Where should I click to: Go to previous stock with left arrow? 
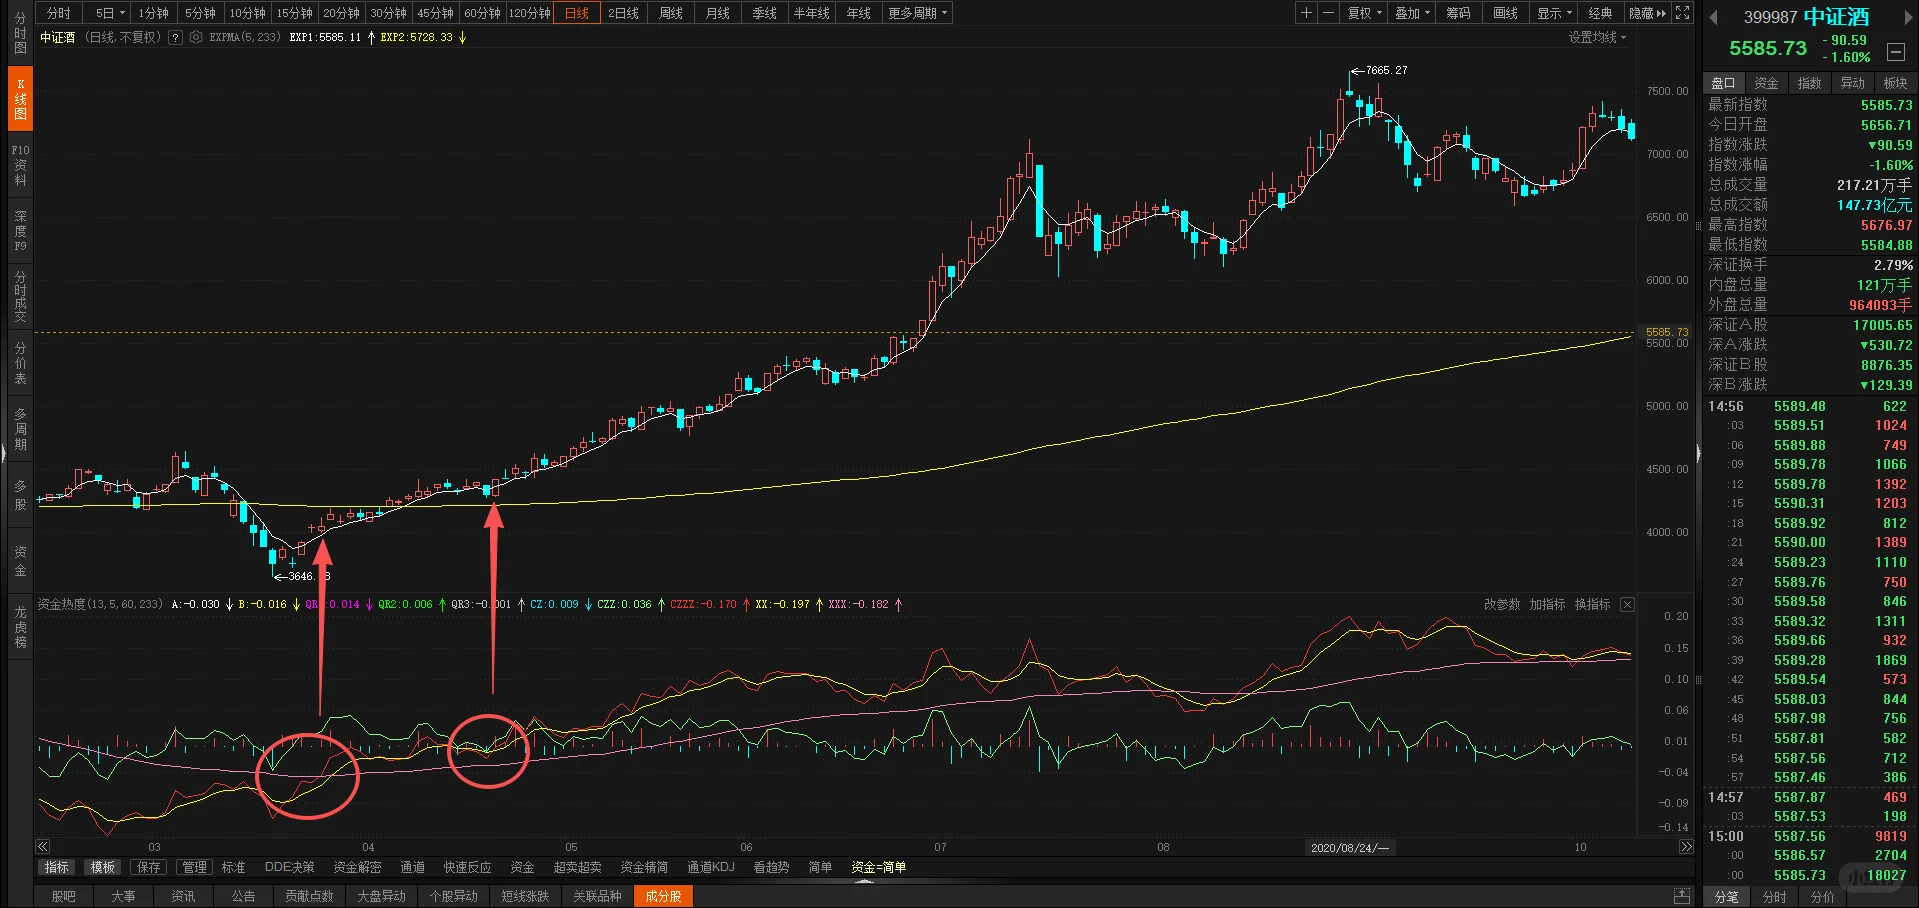1713,17
